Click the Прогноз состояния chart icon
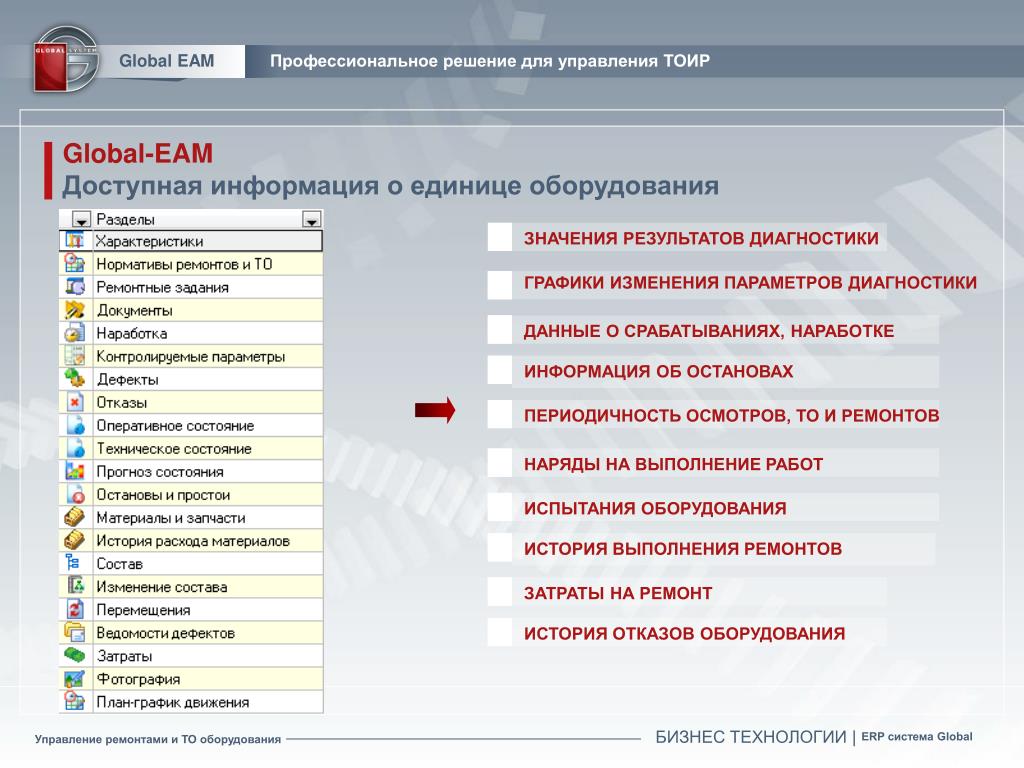The image size is (1024, 768). click(75, 472)
